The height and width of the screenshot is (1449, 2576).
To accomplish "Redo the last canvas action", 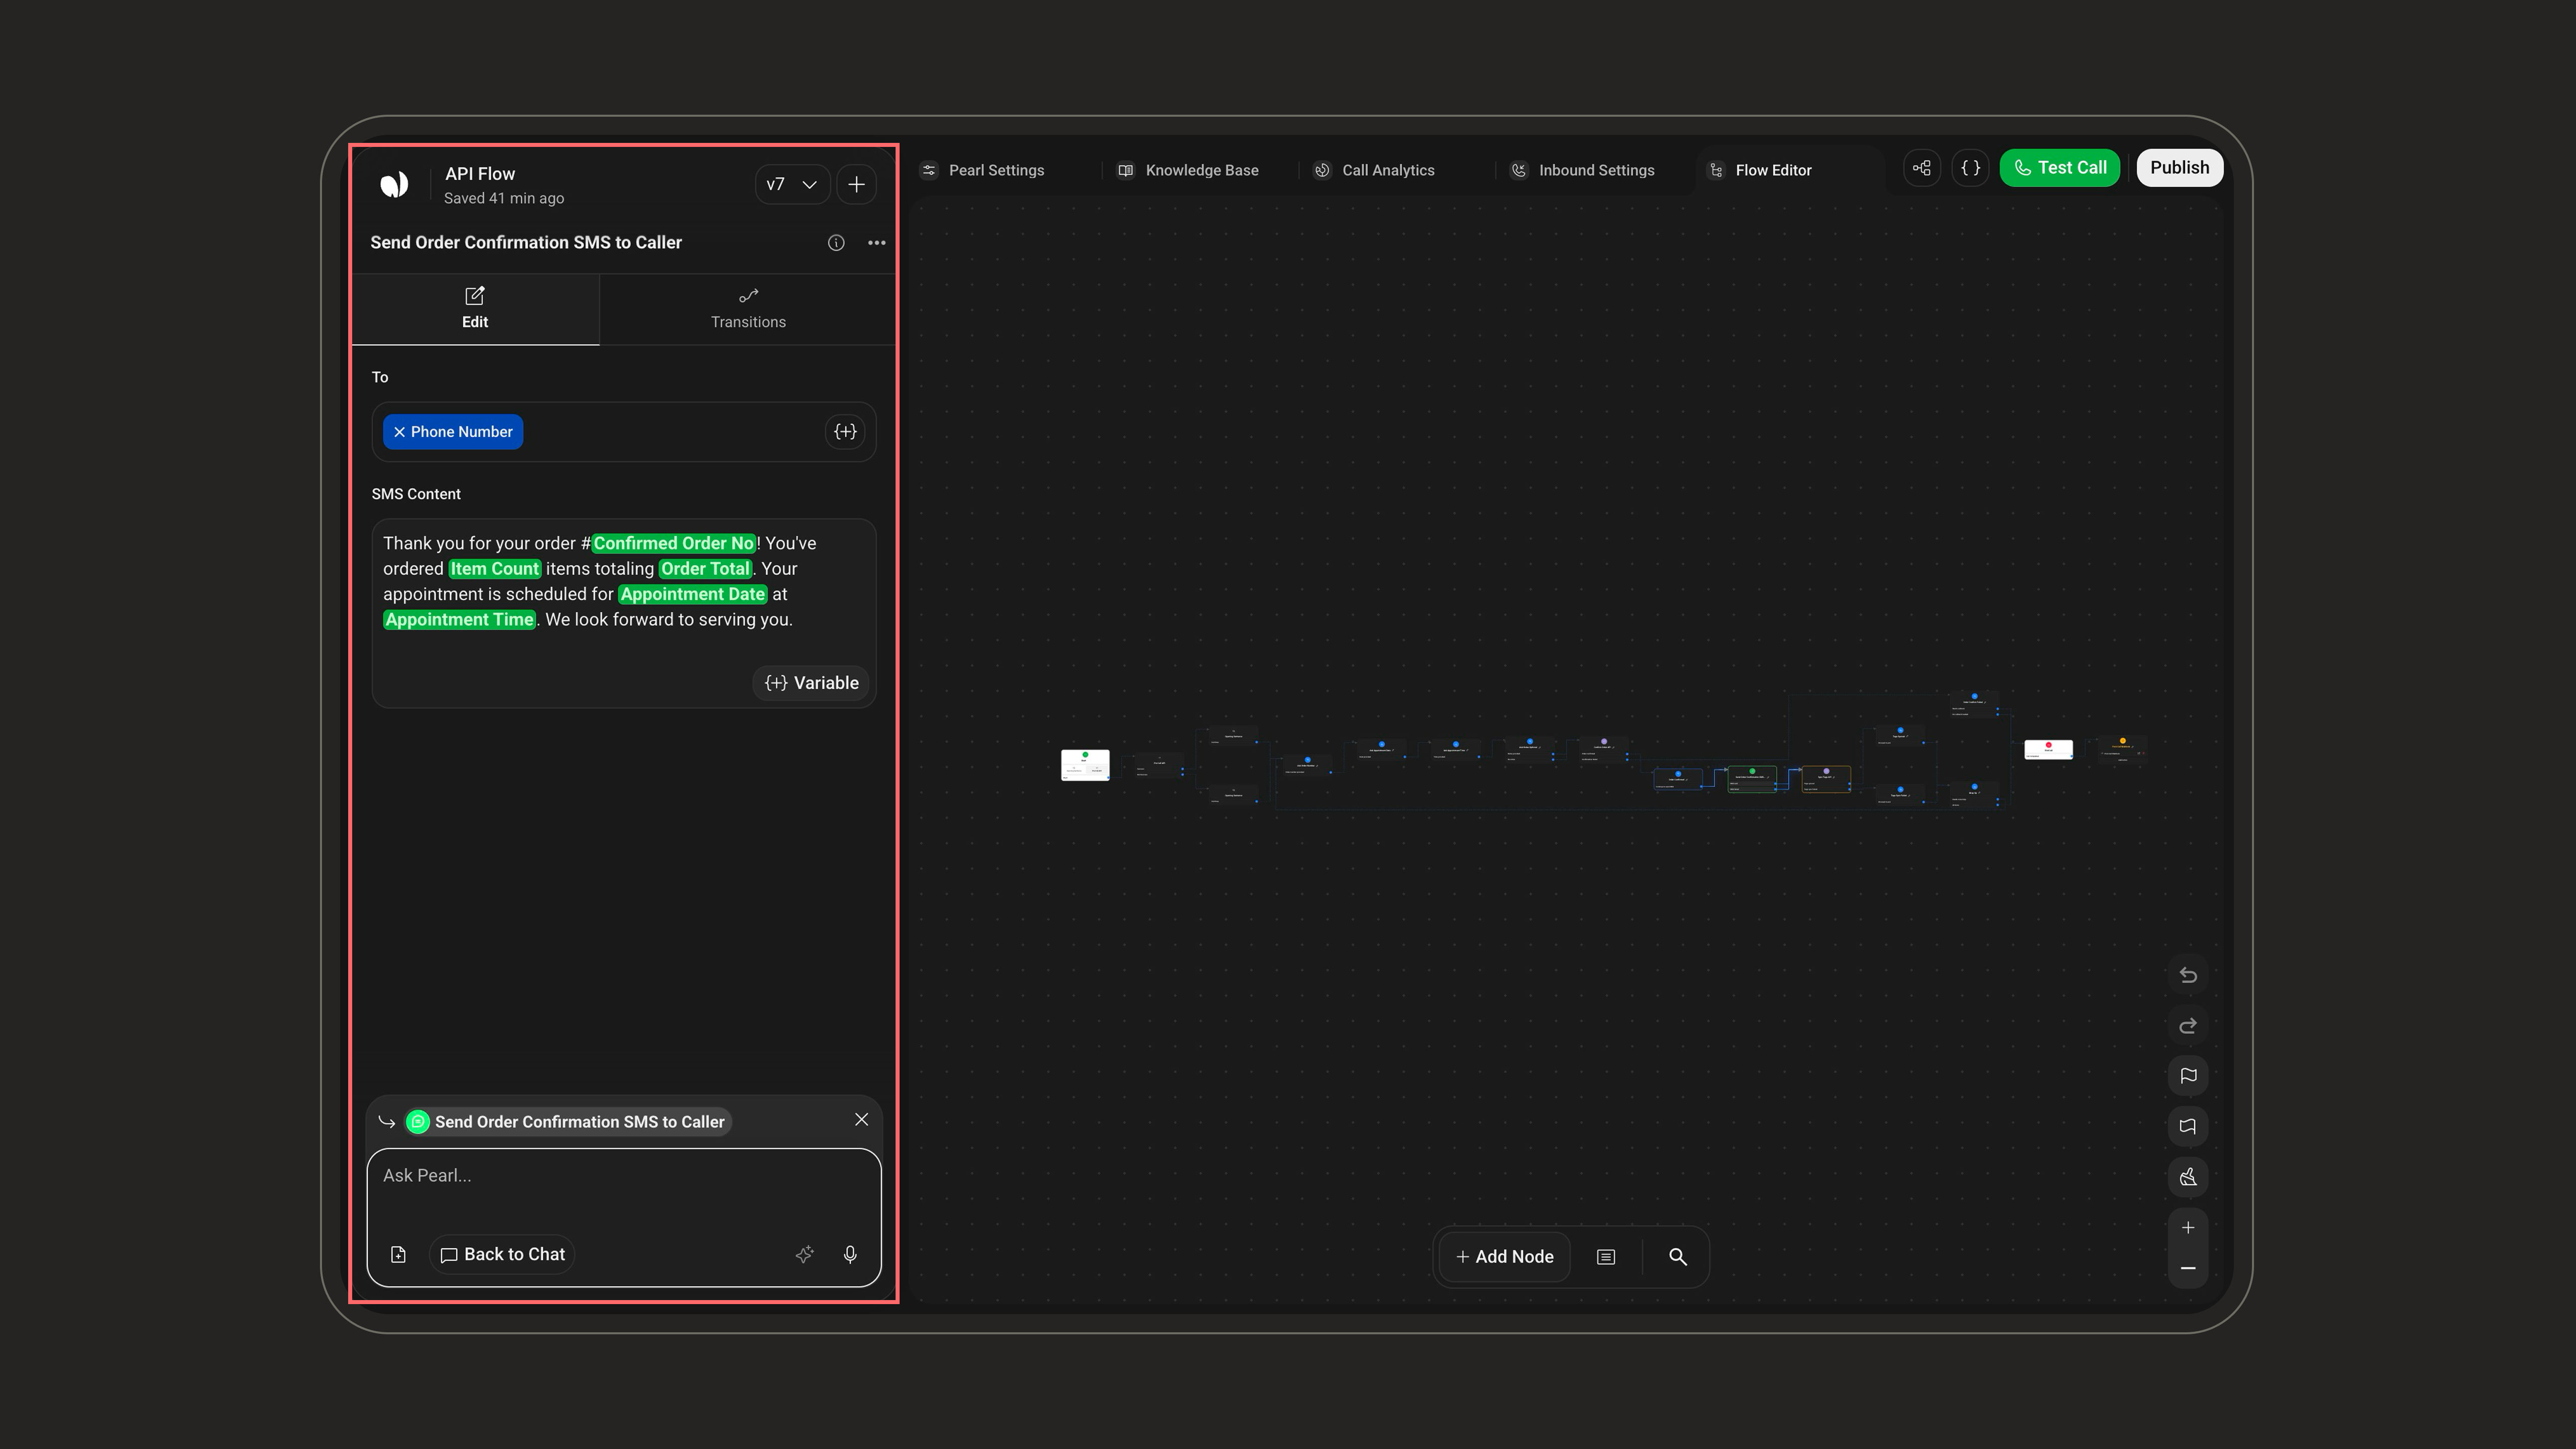I will [2188, 1026].
